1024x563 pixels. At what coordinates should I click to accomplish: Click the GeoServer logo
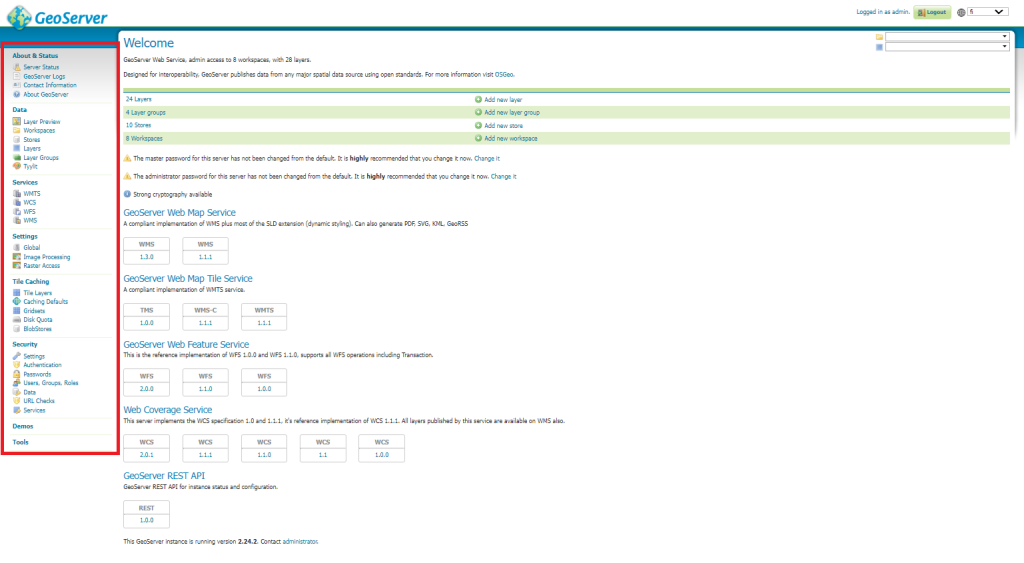pos(57,17)
